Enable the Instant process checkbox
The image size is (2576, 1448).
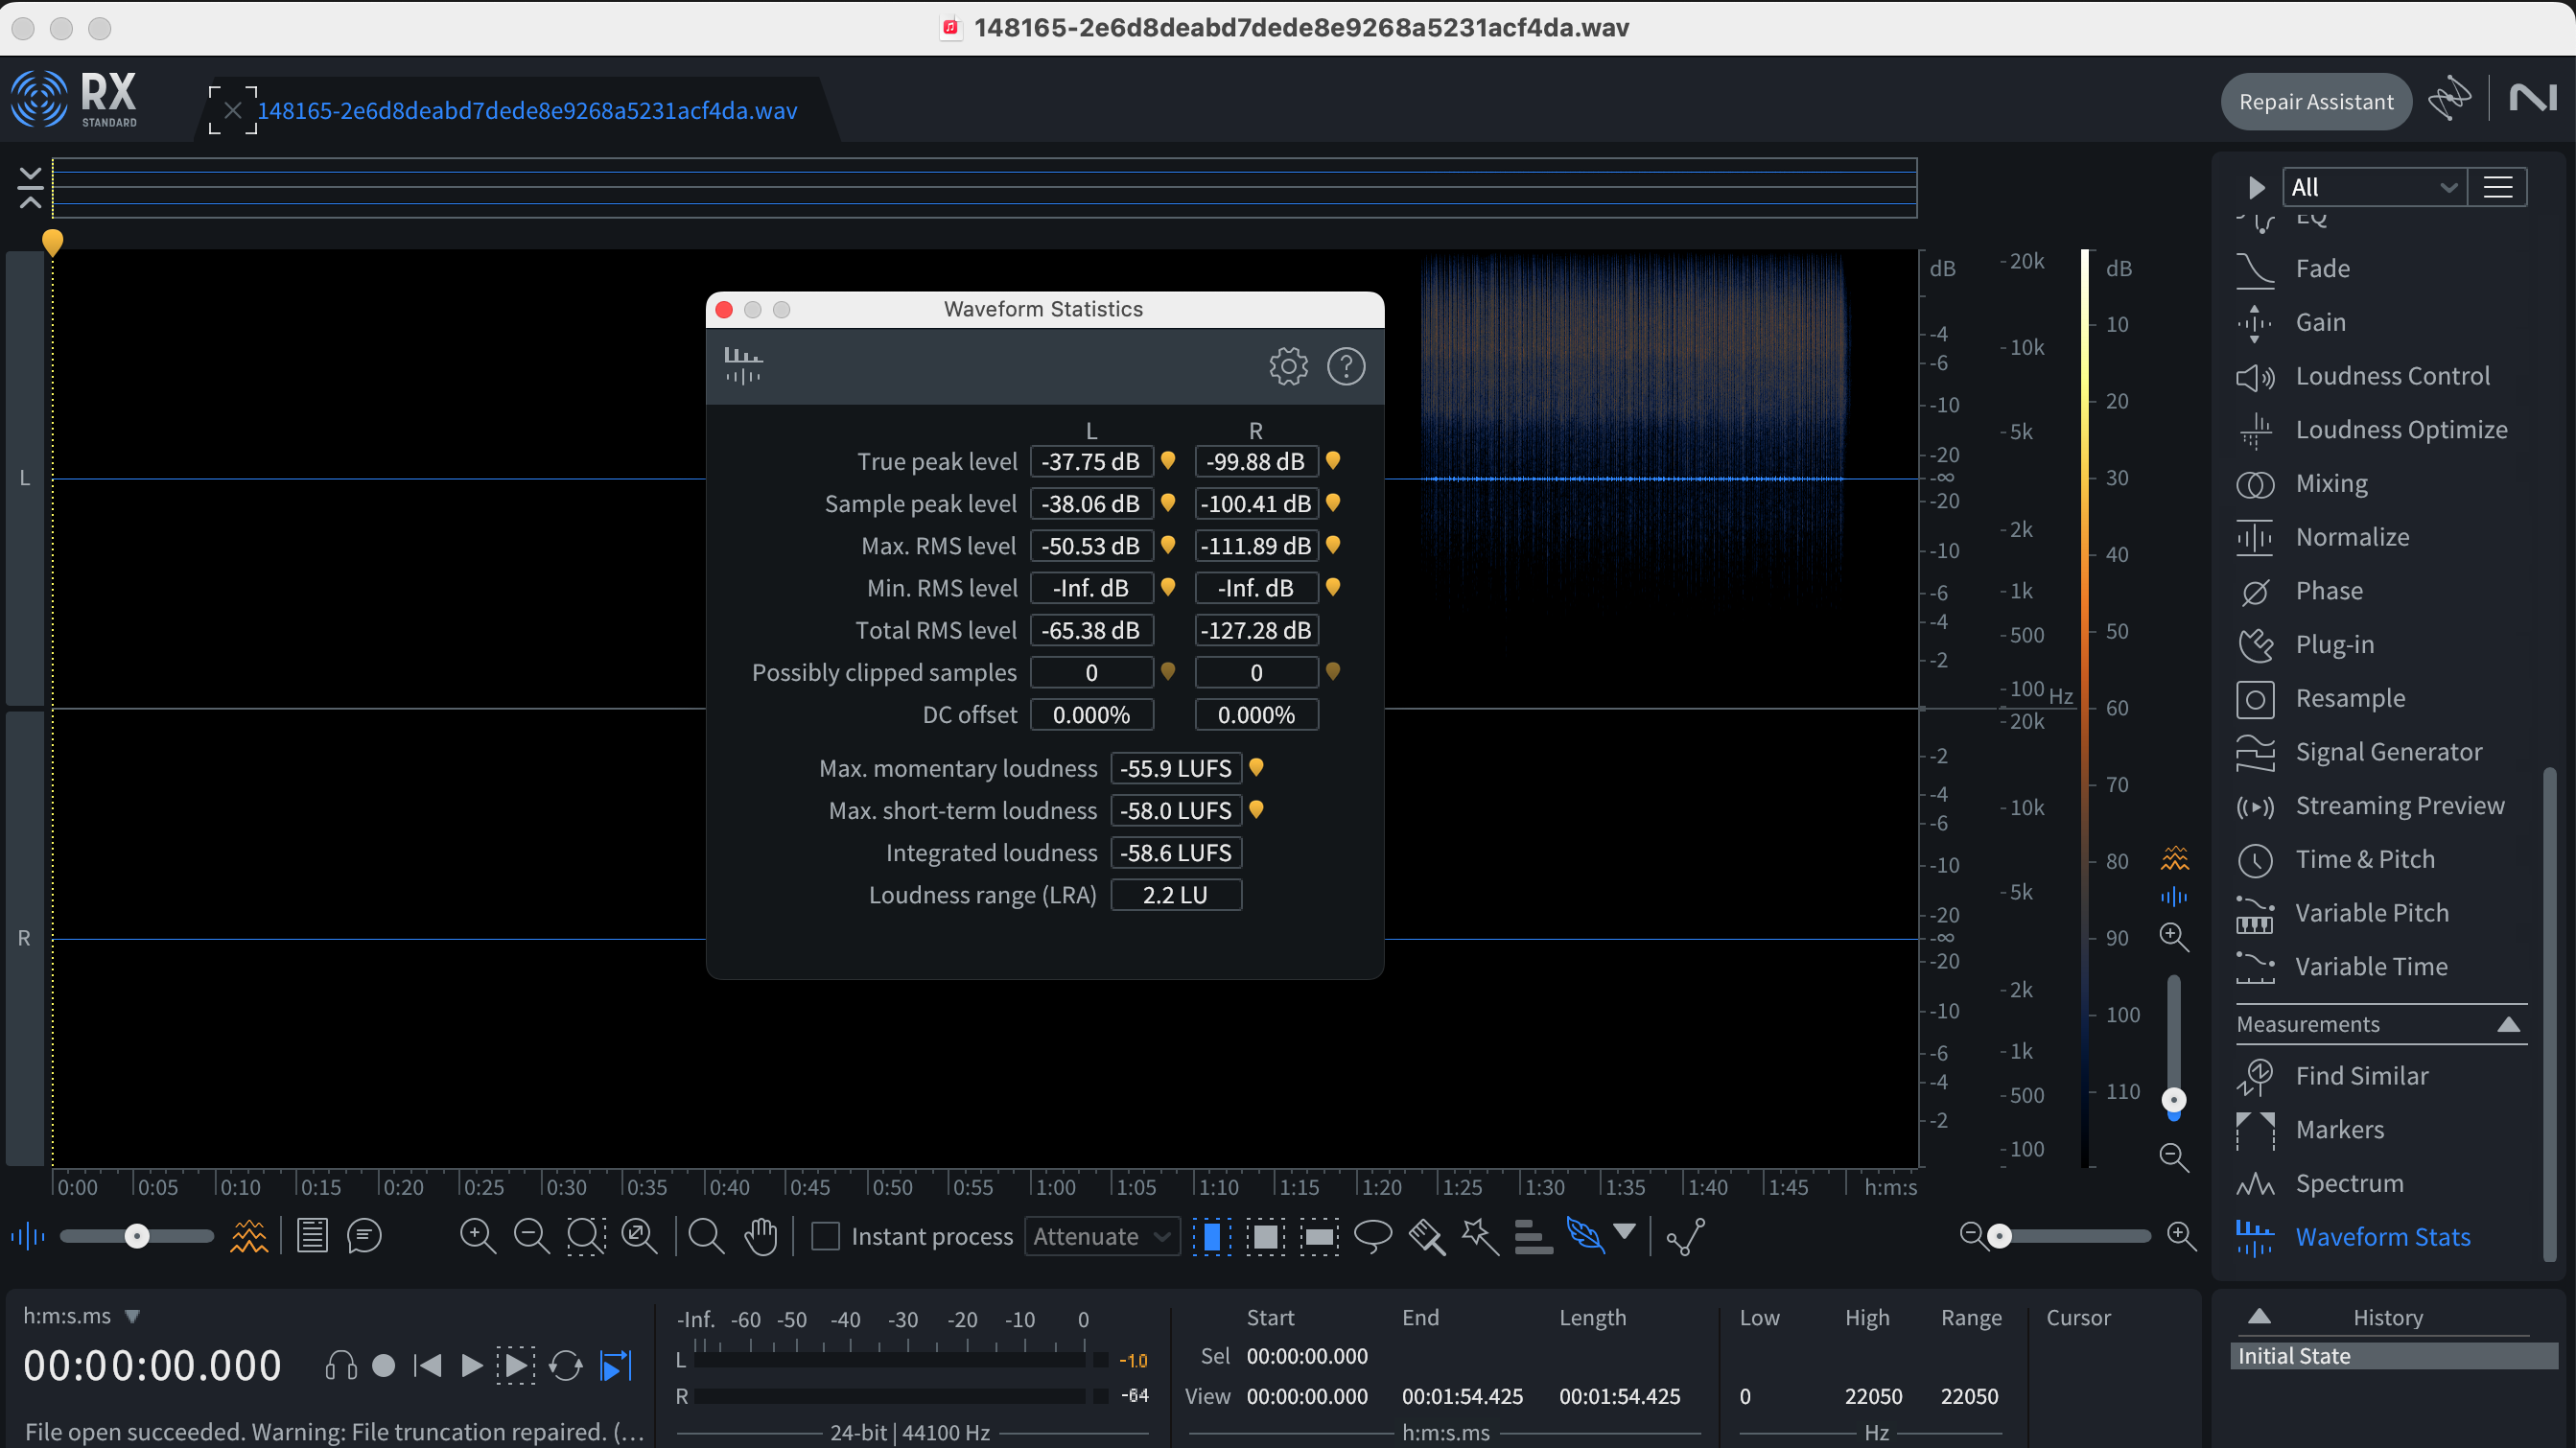click(825, 1236)
